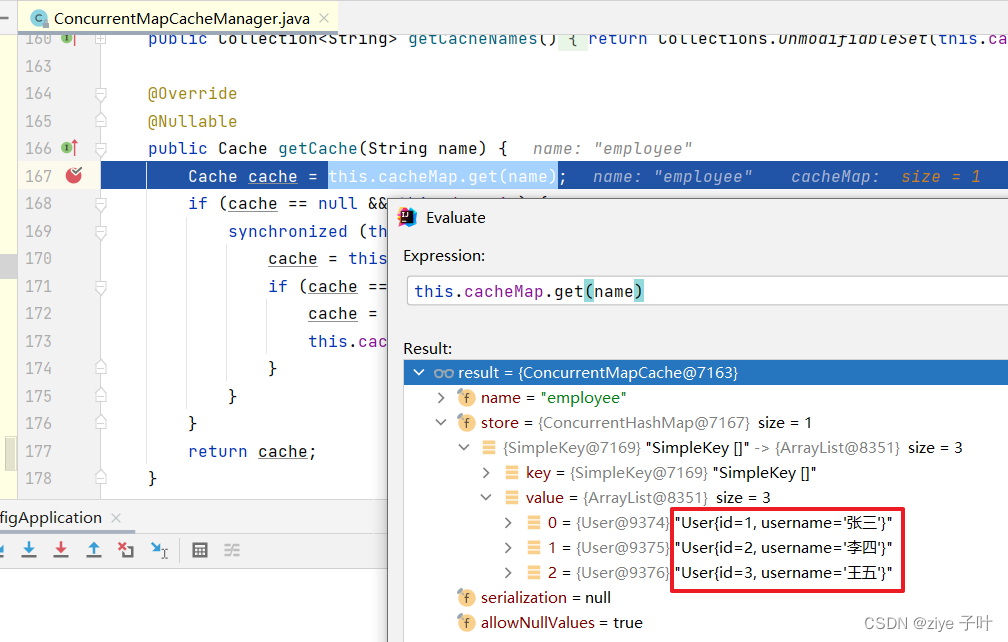Image resolution: width=1008 pixels, height=642 pixels.
Task: Click @Nullable annotation on line 165
Action: [192, 121]
